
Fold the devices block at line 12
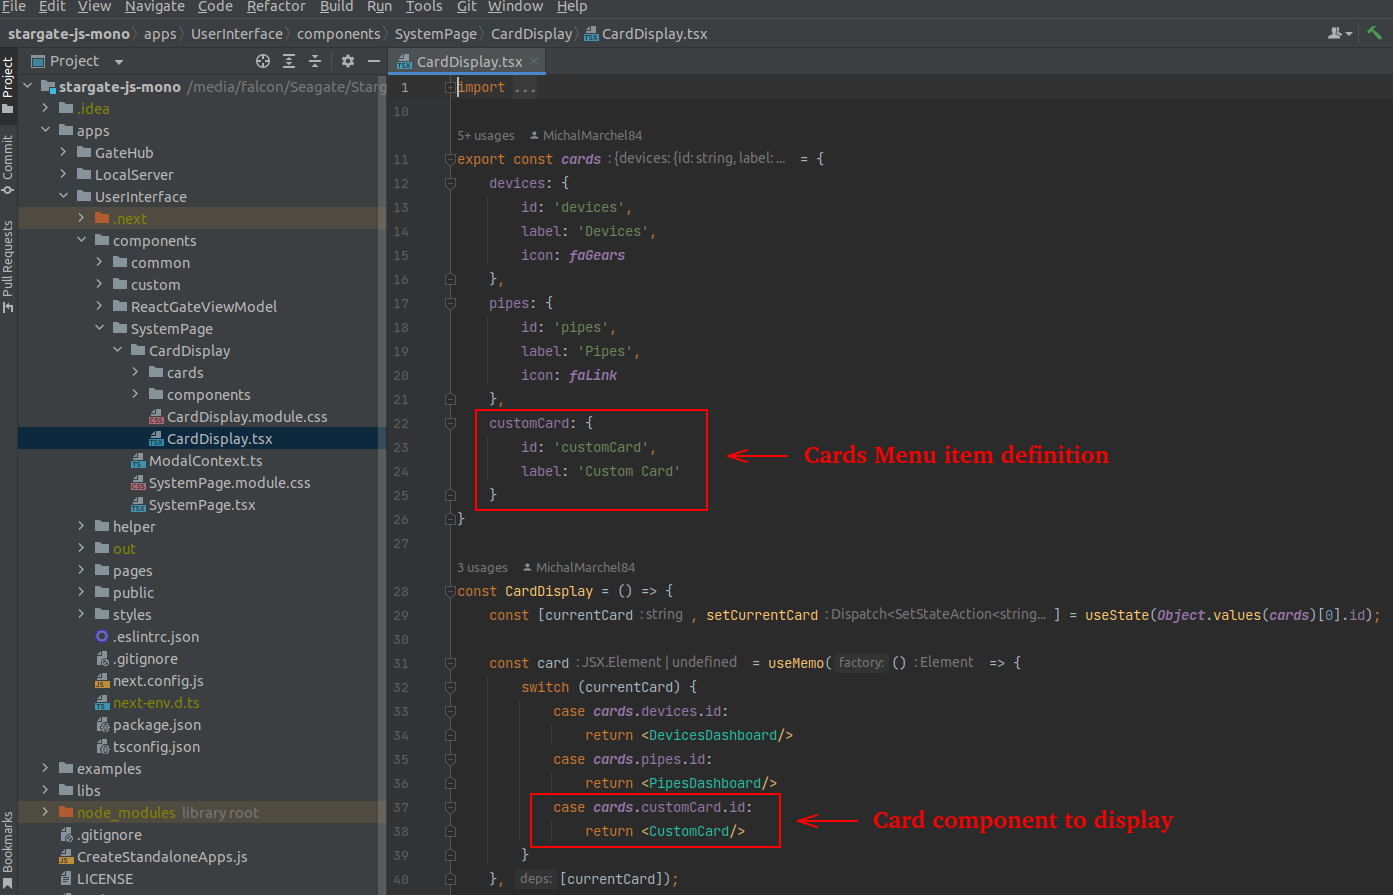(x=450, y=183)
